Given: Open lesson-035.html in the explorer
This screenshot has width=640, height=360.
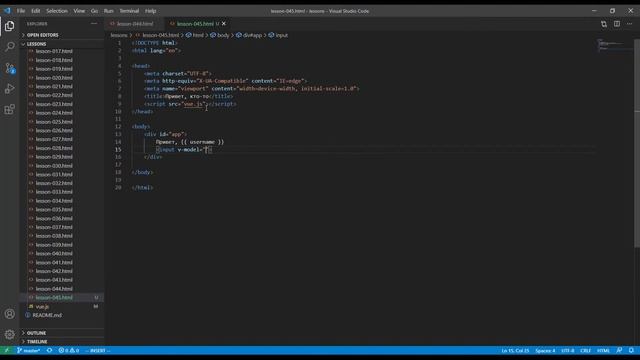Looking at the screenshot, I should (x=54, y=209).
